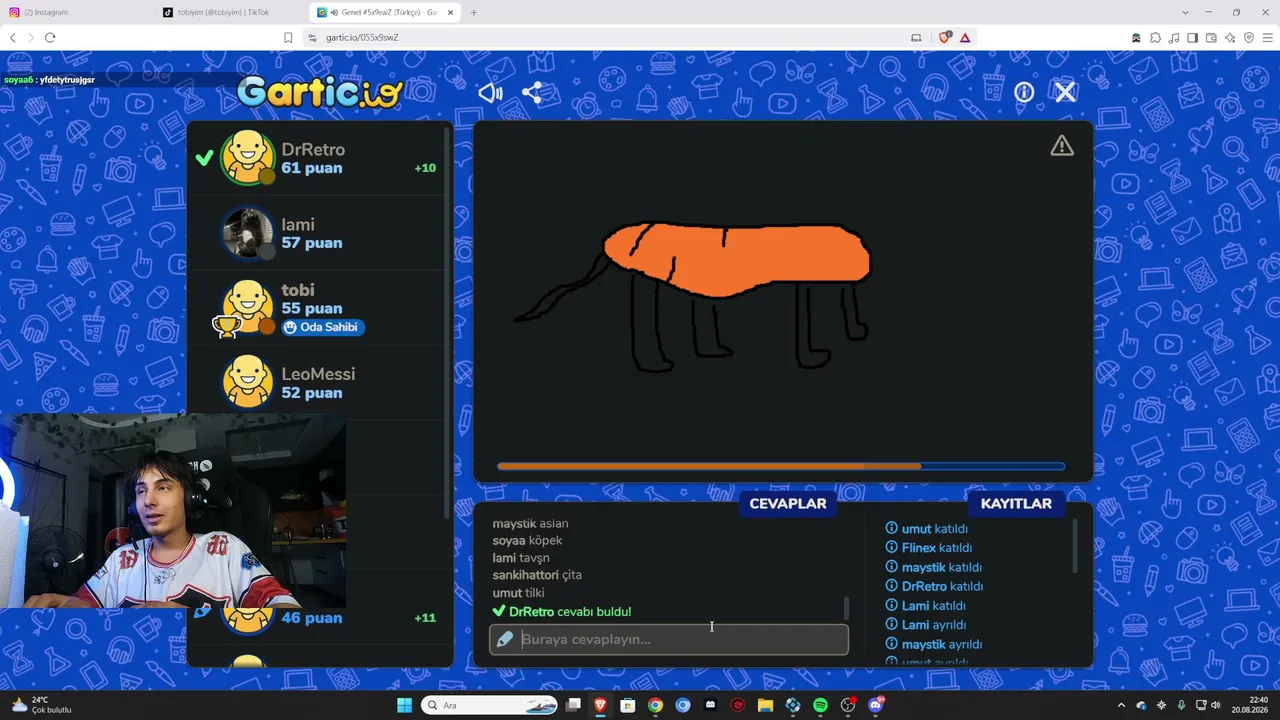The width and height of the screenshot is (1280, 720).
Task: Open the weather widget on the taskbar
Action: [x=40, y=705]
